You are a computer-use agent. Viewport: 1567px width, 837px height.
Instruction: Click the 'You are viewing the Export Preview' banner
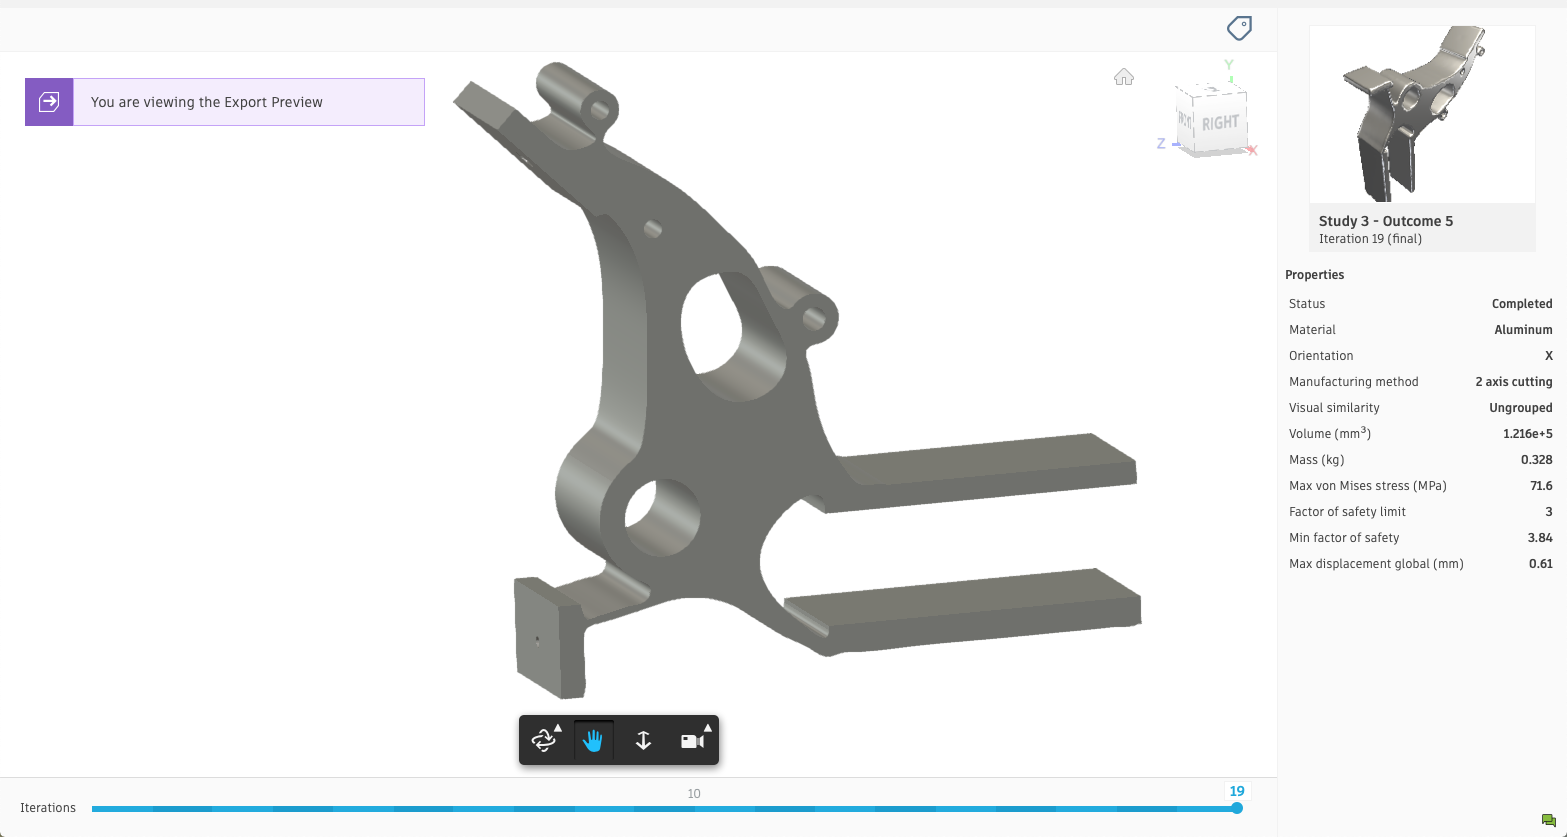click(225, 102)
